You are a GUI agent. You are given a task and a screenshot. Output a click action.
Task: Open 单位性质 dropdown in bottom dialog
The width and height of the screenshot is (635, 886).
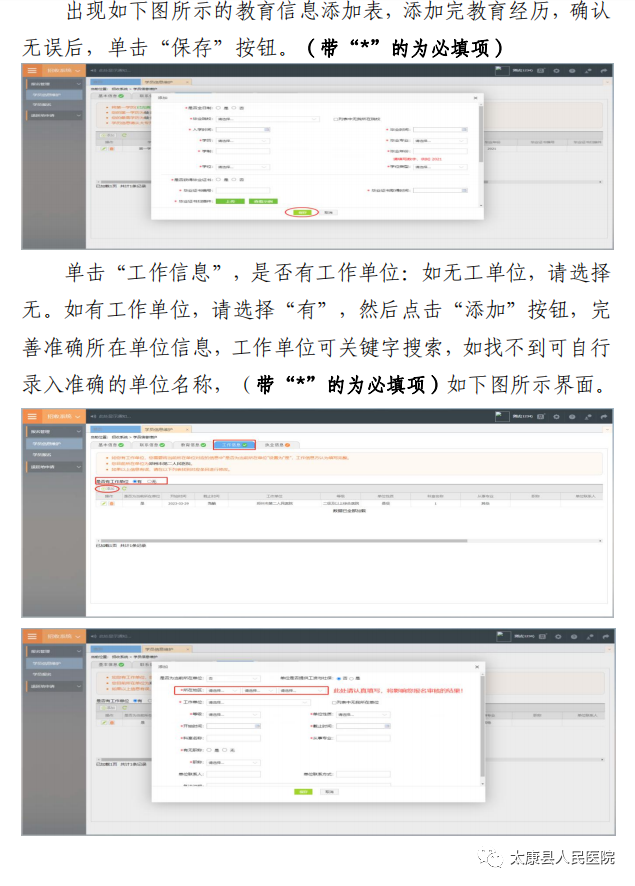point(363,714)
